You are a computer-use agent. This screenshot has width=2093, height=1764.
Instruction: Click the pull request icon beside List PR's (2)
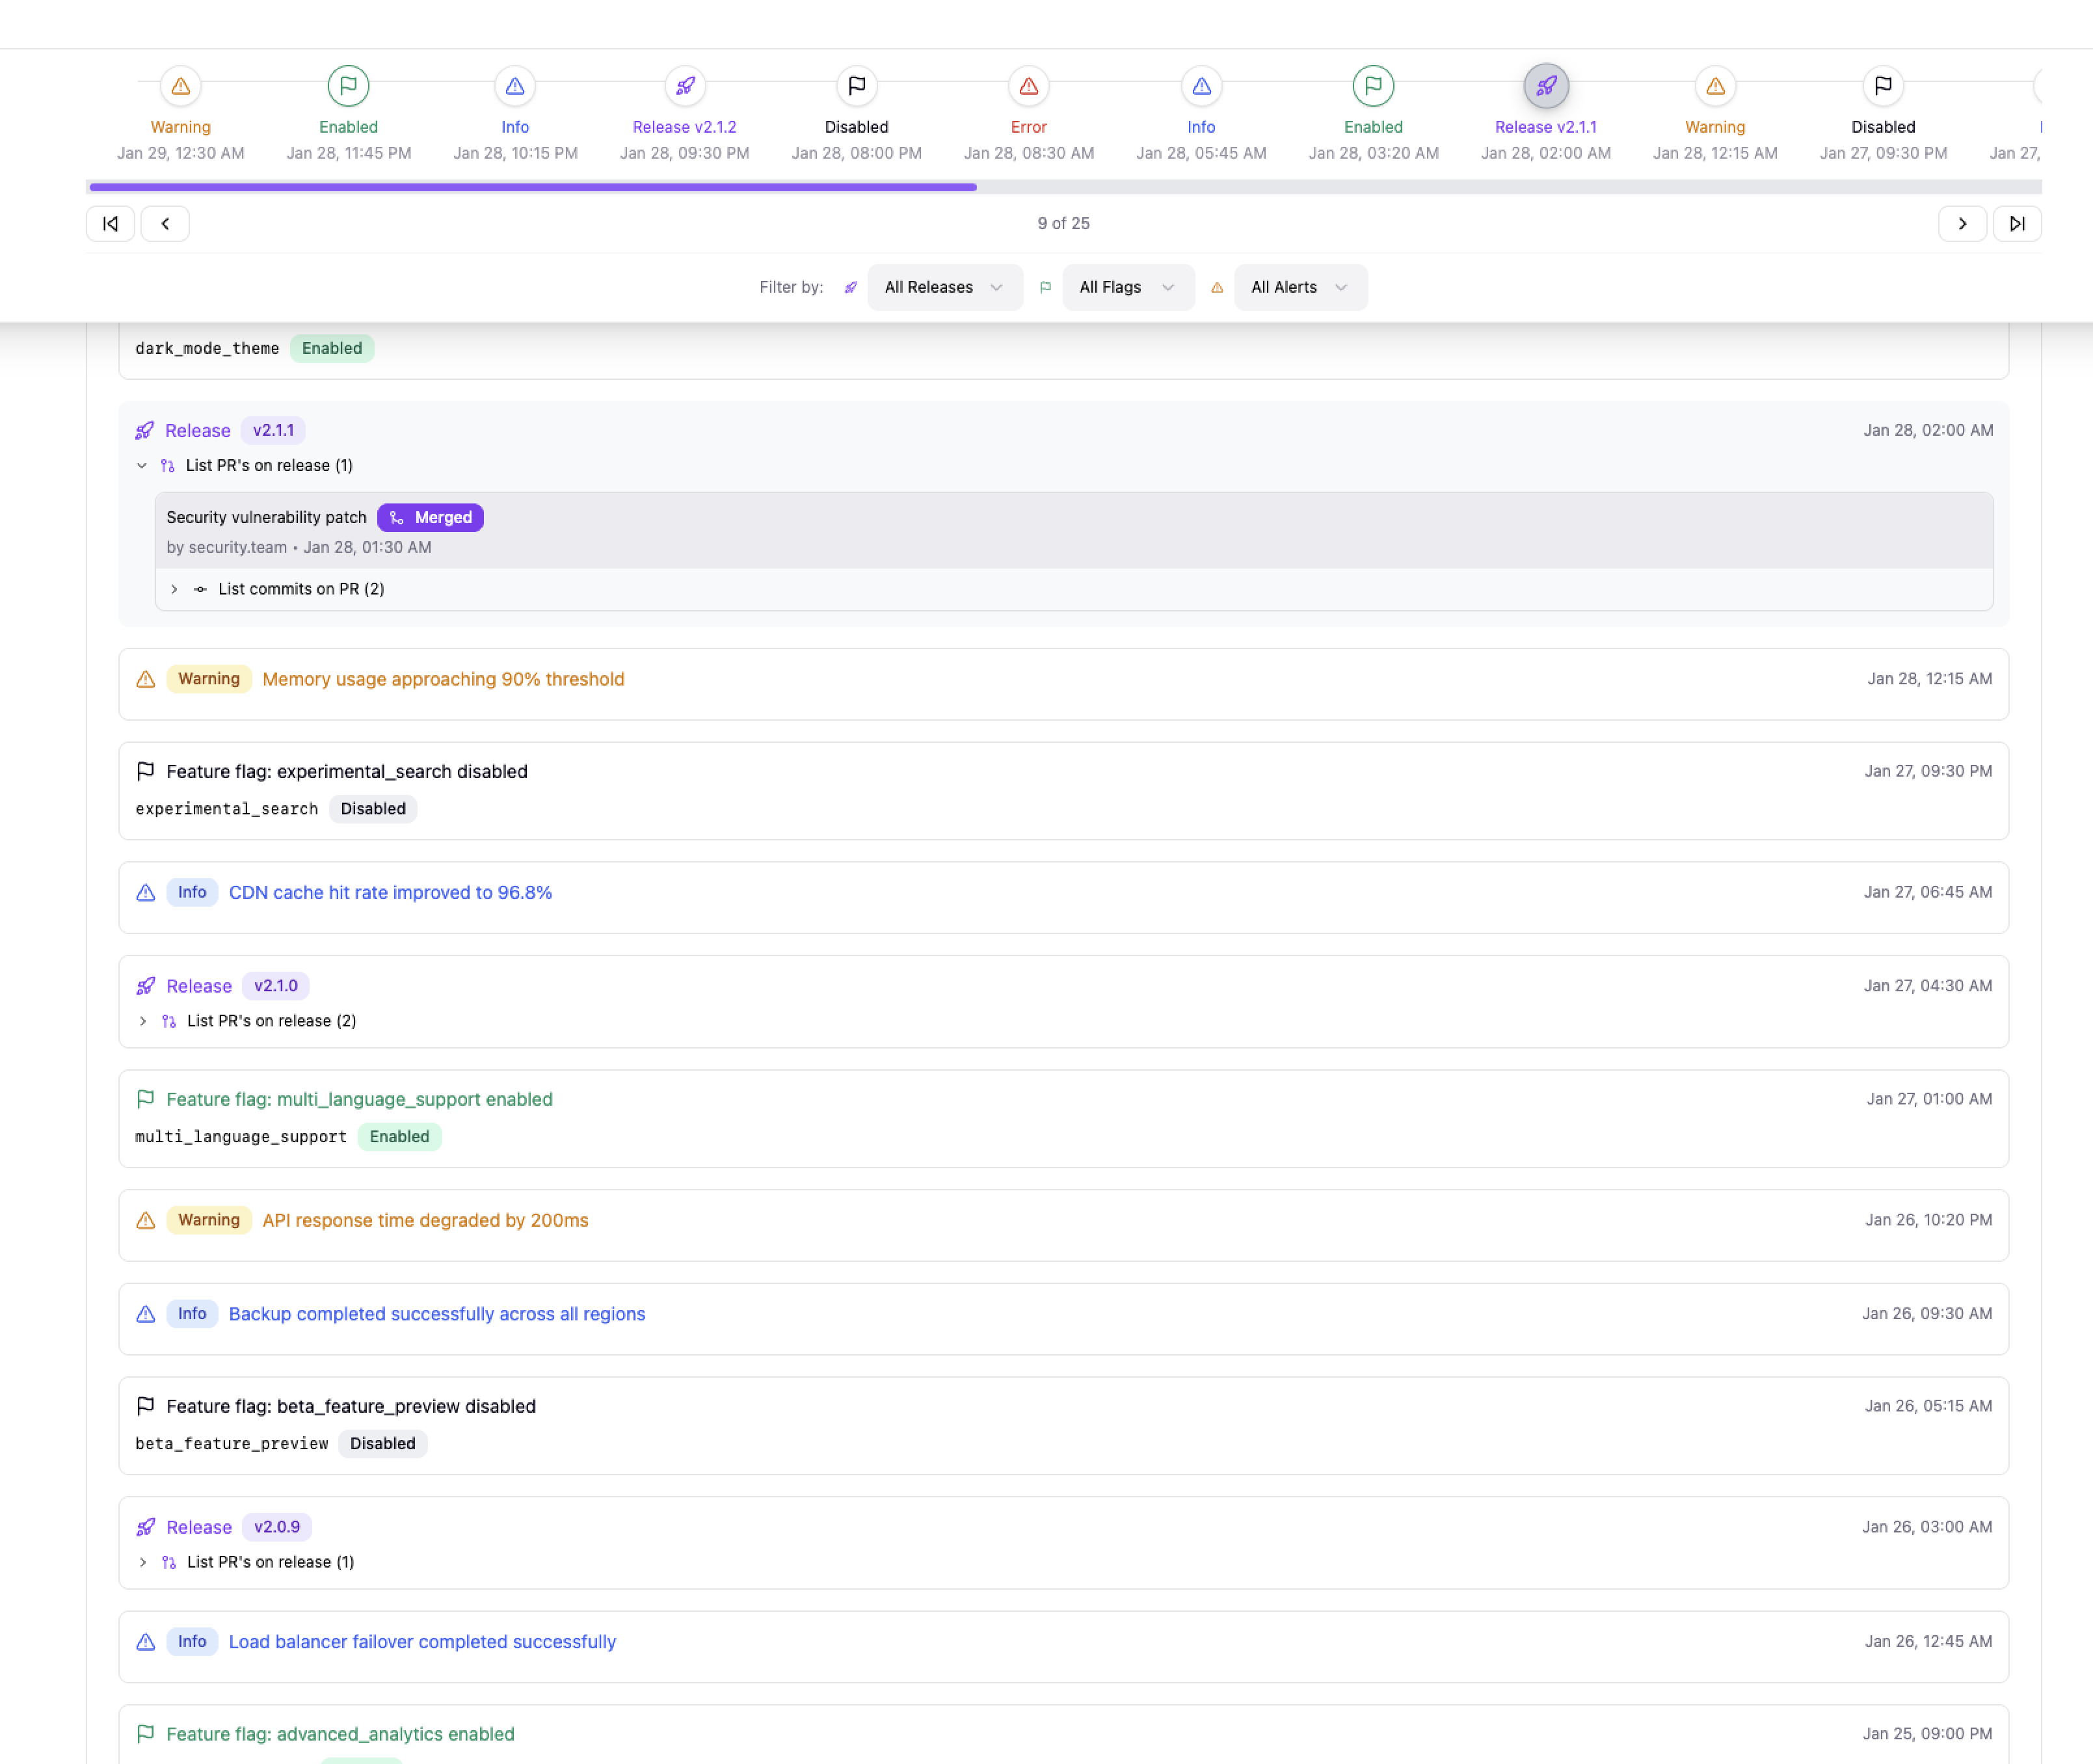tap(169, 1021)
